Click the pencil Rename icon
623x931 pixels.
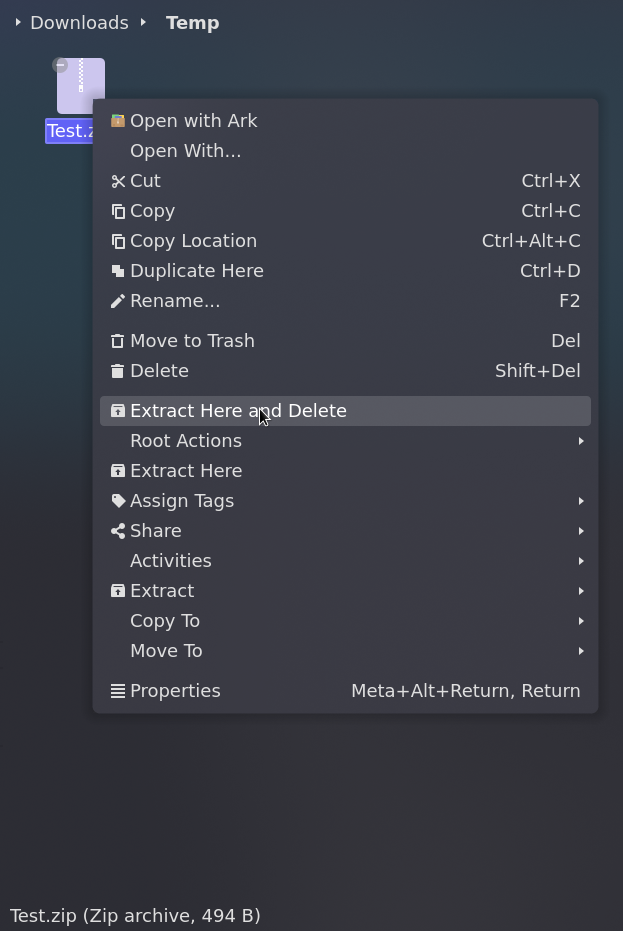(118, 301)
